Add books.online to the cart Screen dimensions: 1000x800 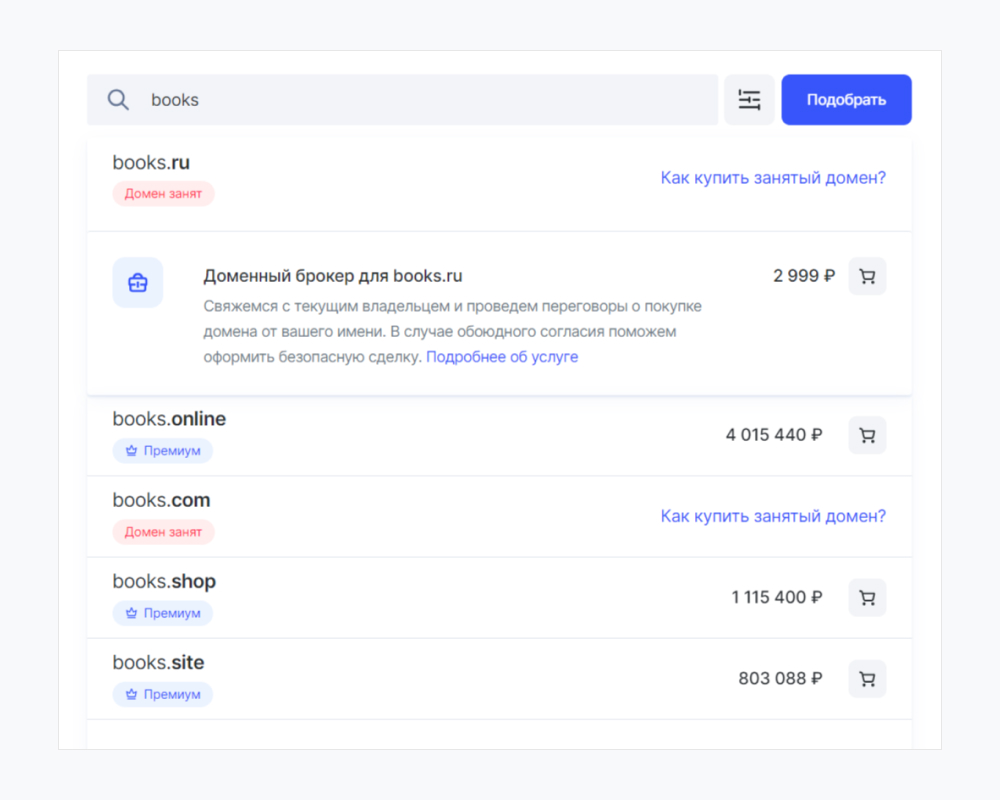867,435
